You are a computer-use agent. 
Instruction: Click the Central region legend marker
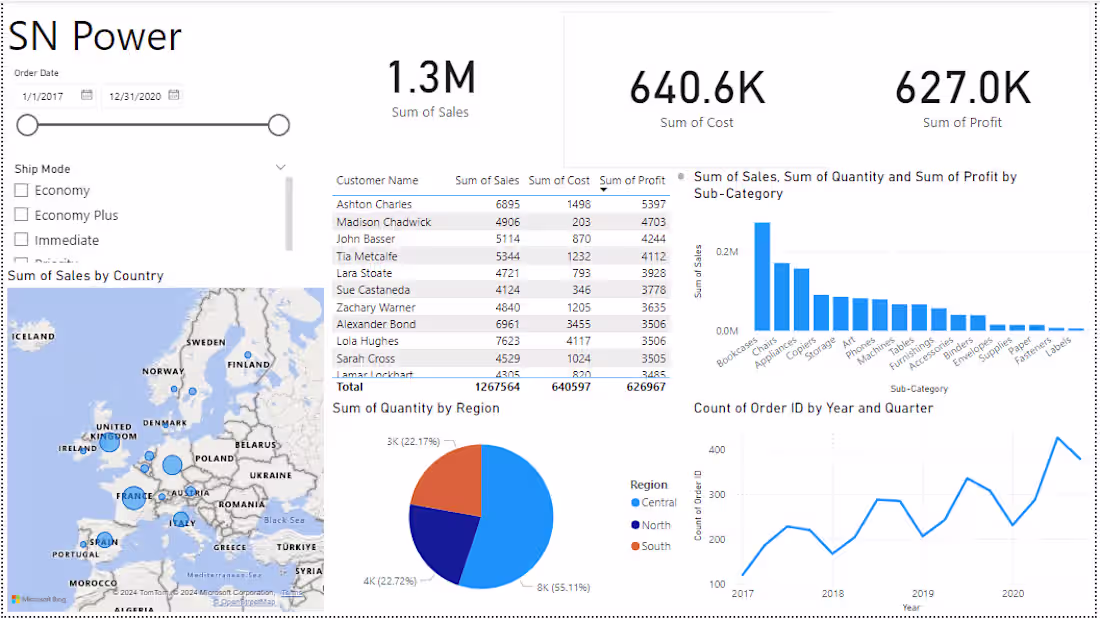(x=636, y=502)
